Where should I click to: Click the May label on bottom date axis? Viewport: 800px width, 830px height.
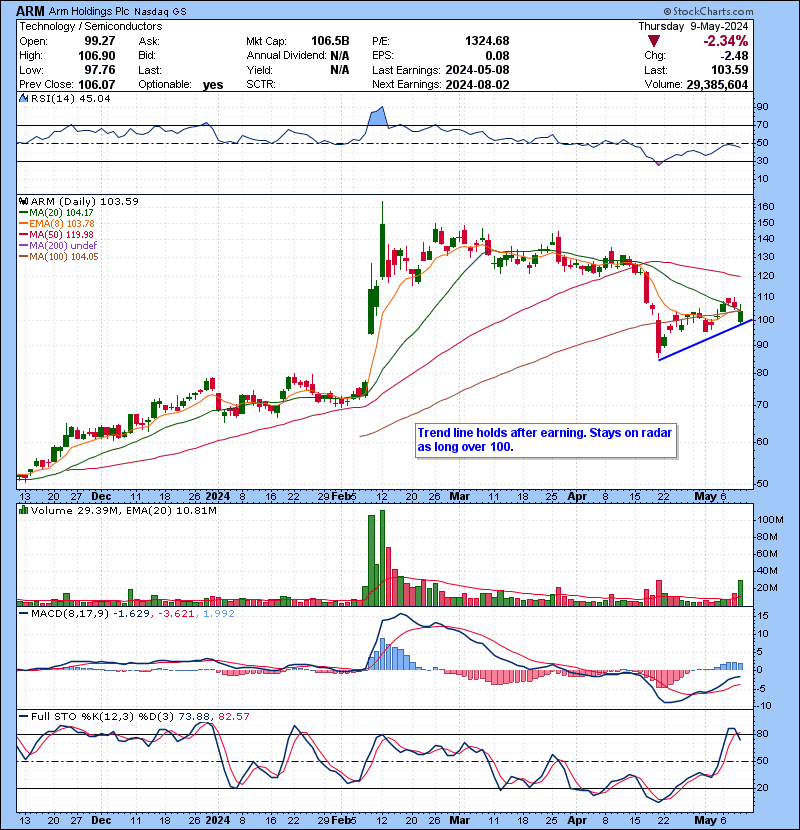pyautogui.click(x=705, y=820)
